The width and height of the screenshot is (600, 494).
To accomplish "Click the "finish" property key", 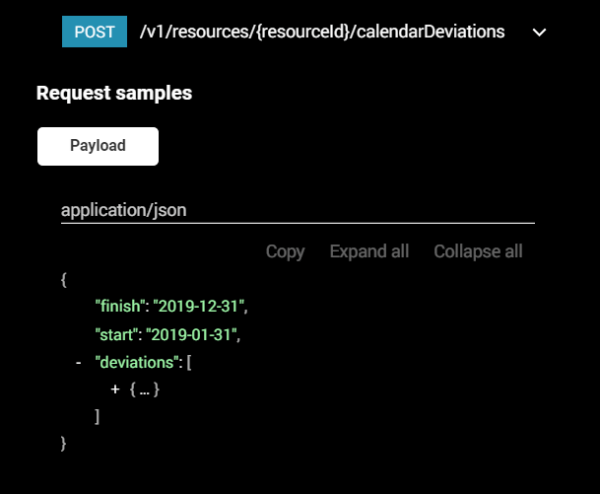I will tap(120, 306).
